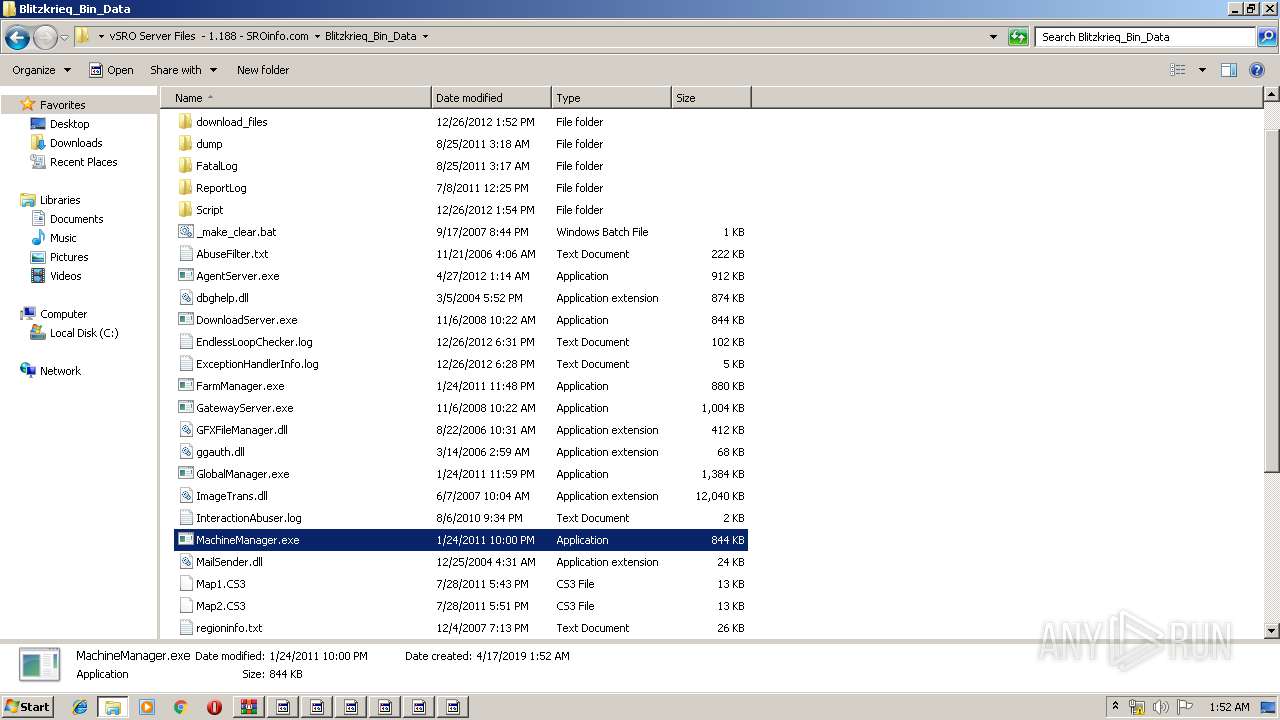Select the download_files folder icon

185,122
